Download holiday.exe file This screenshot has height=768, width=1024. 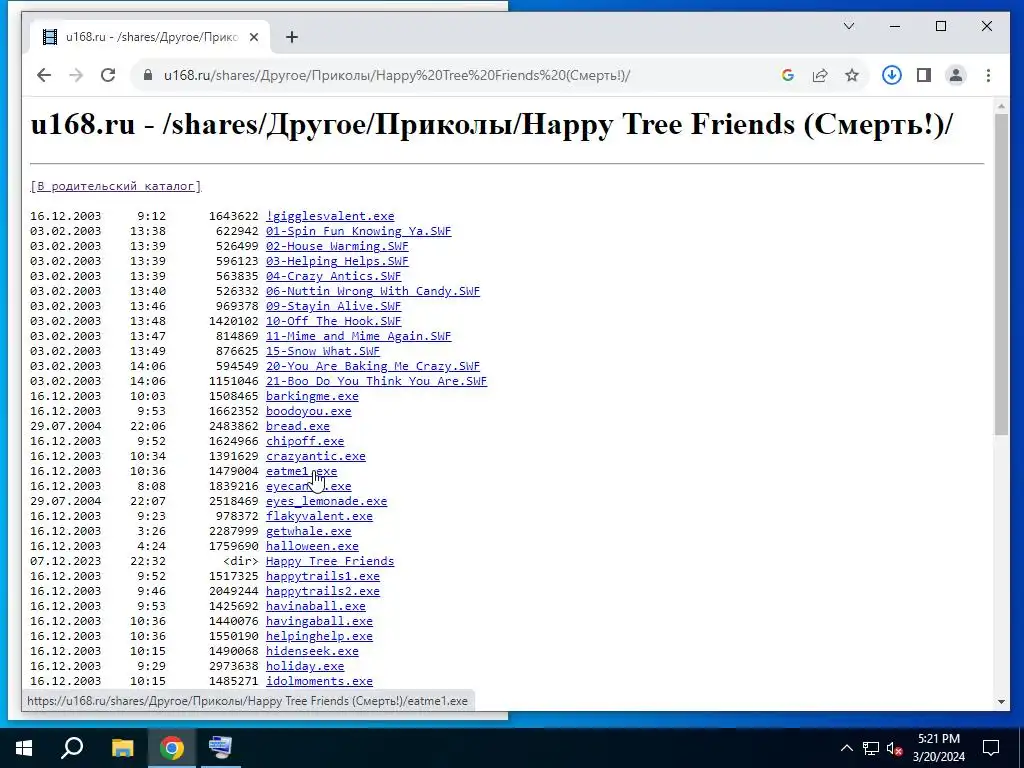(x=305, y=667)
